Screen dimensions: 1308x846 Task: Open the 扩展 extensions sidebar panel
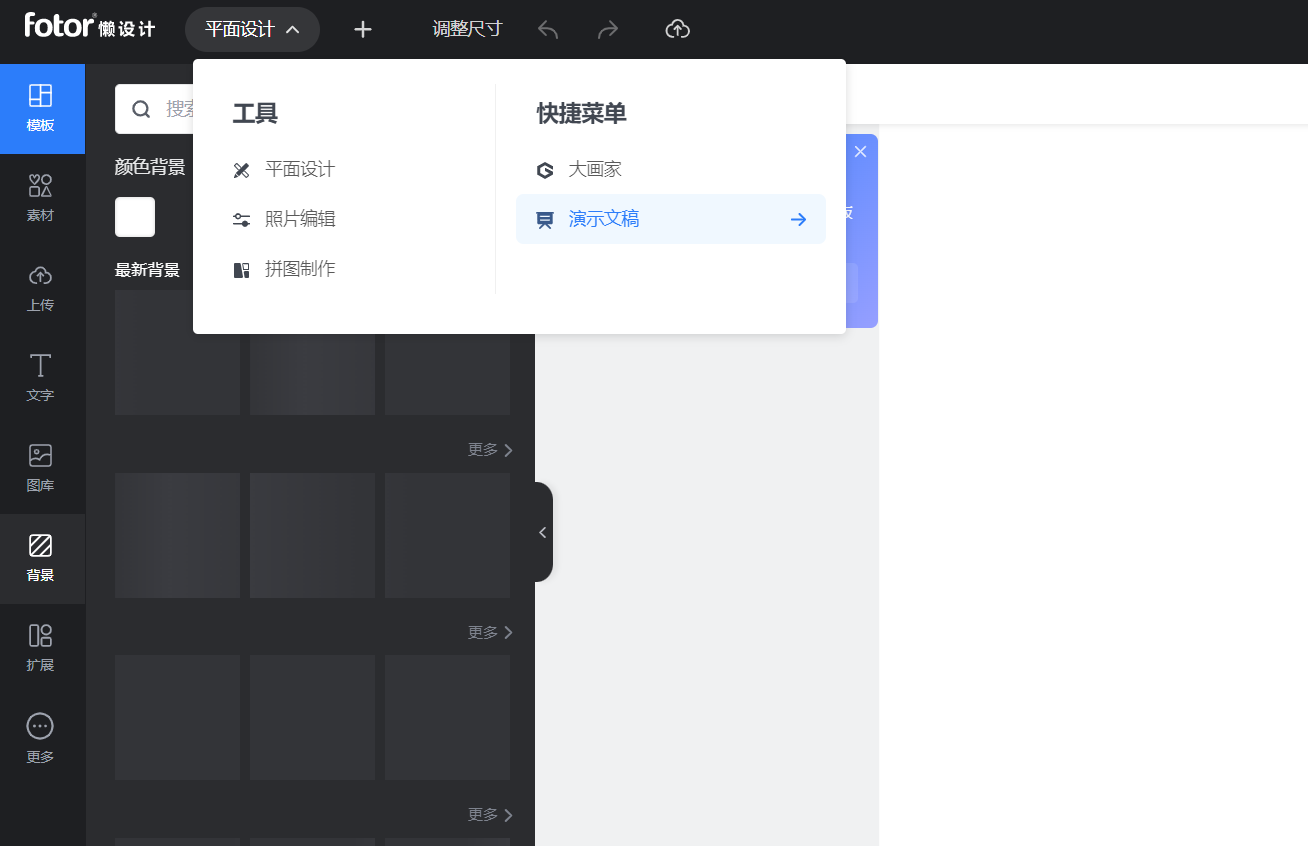[41, 648]
